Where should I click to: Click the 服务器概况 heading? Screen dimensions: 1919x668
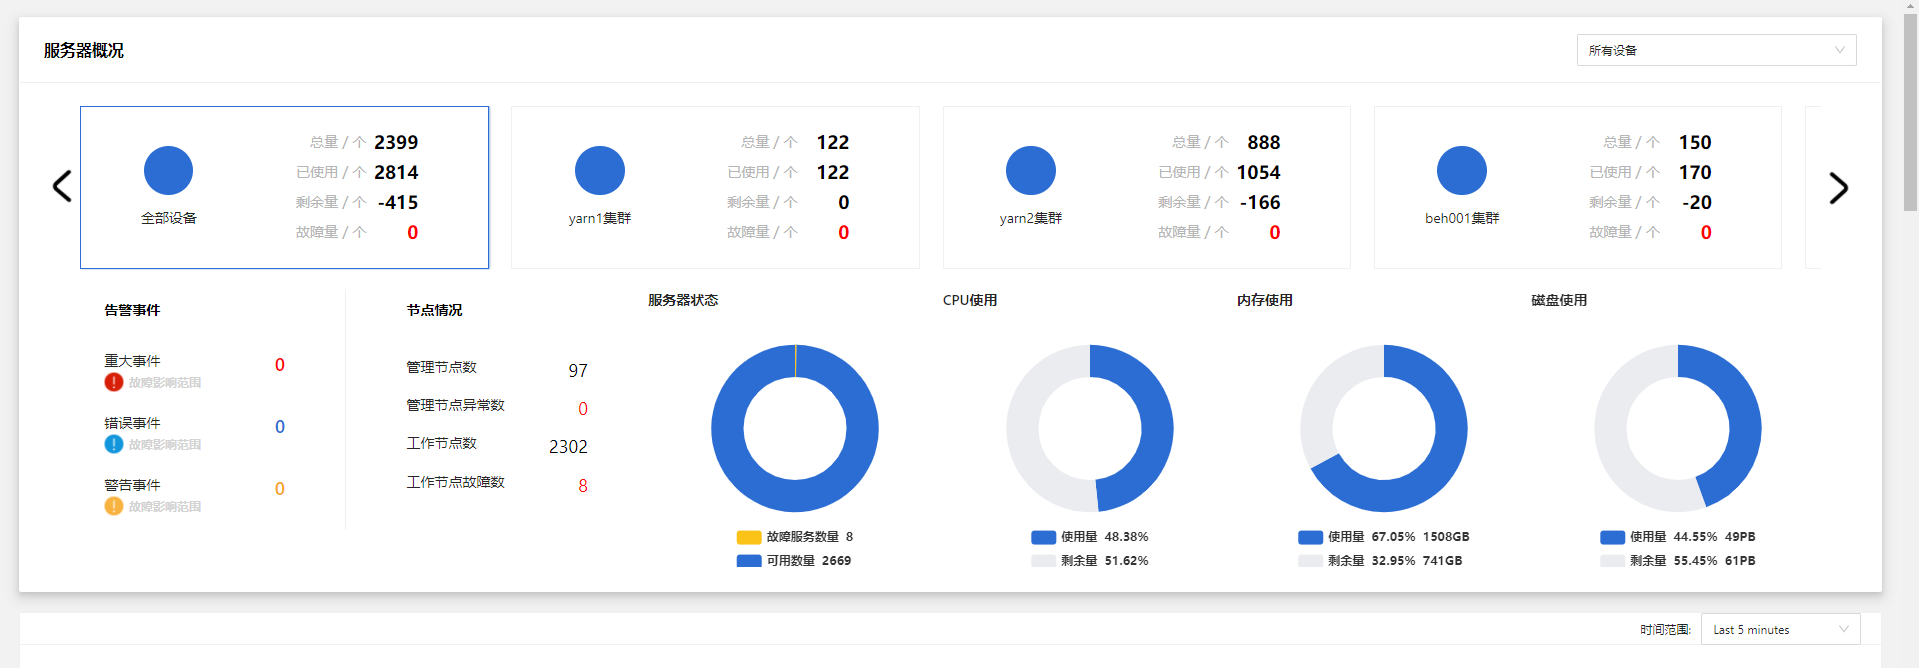tap(84, 50)
